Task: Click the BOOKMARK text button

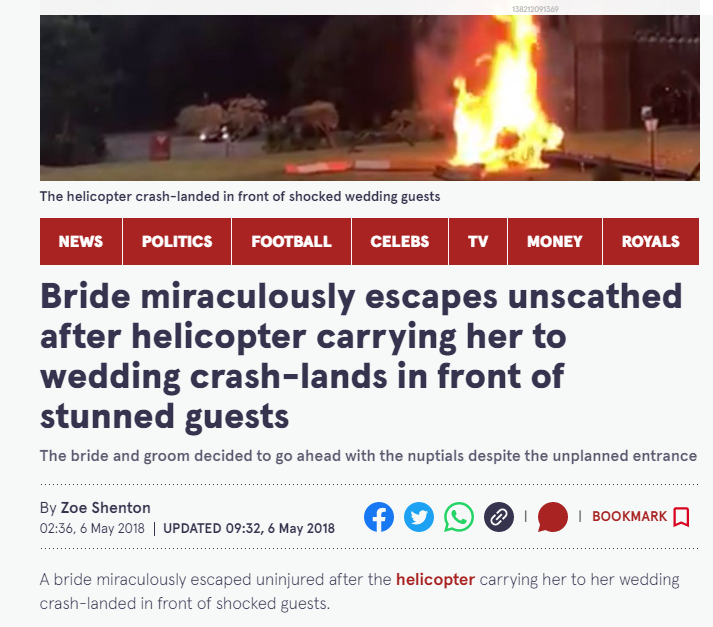Action: click(x=629, y=517)
